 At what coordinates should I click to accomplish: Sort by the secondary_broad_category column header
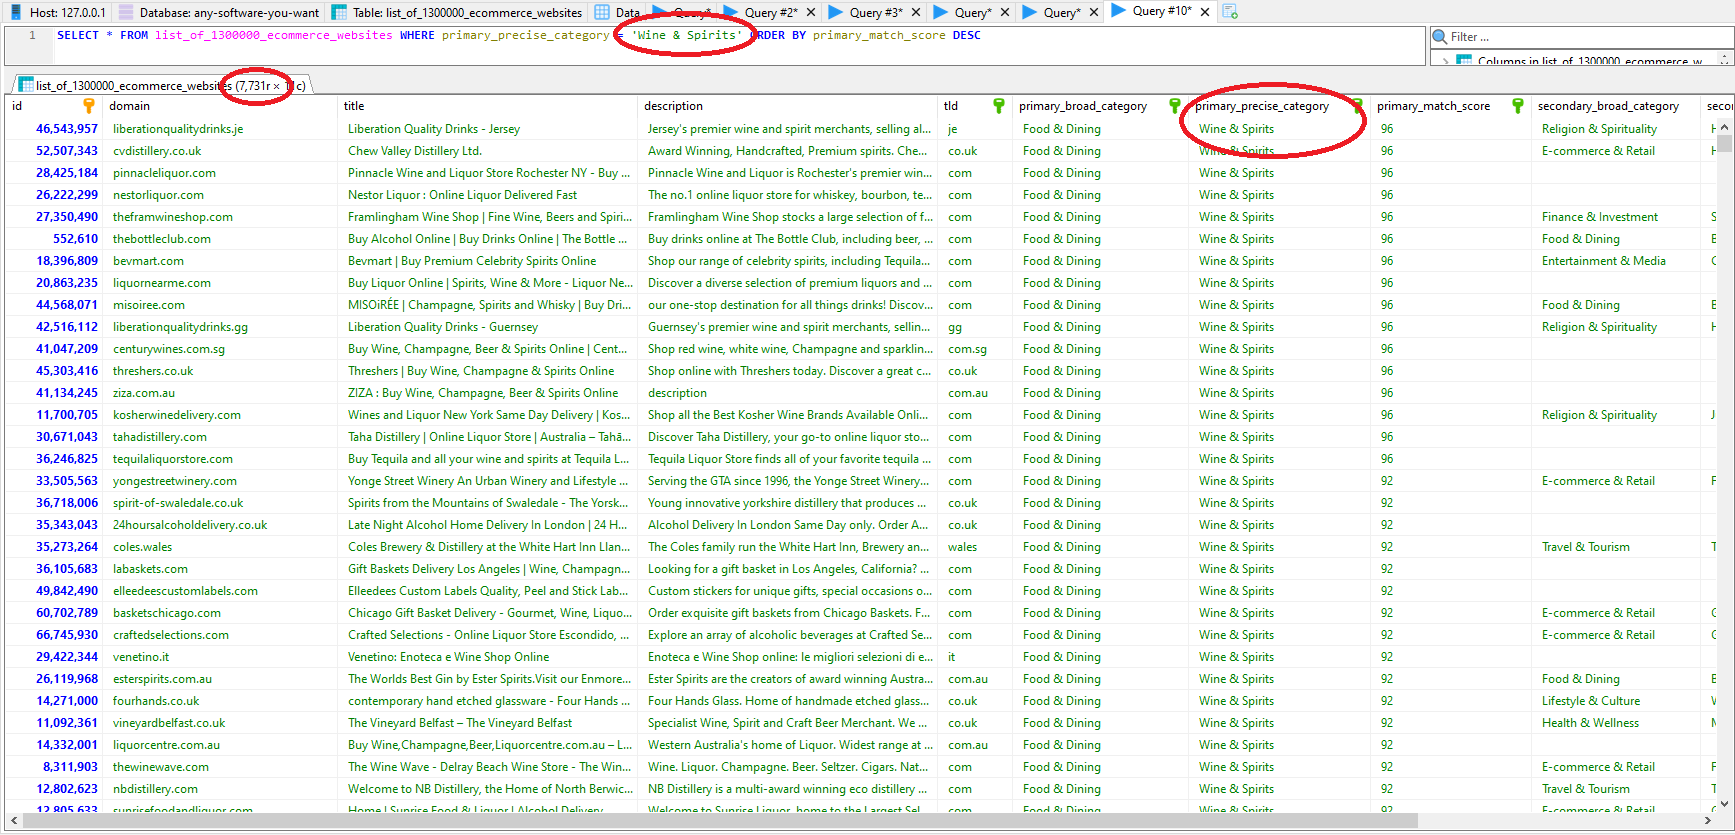click(x=1616, y=106)
